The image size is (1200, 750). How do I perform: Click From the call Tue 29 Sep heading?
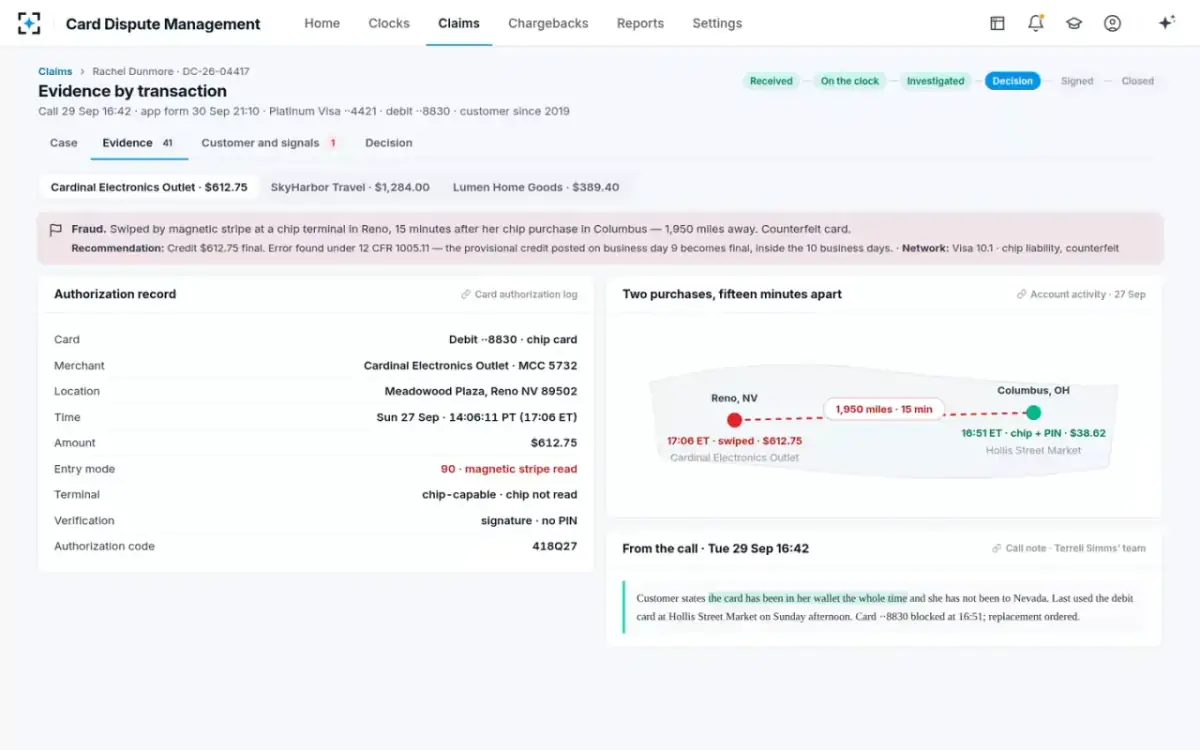(x=716, y=548)
